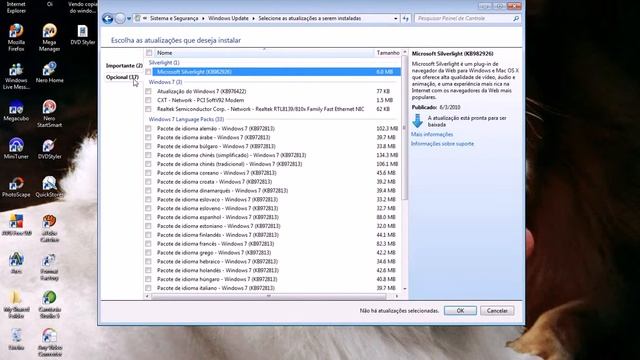This screenshot has height=360, width=640.
Task: Sort updates by the Tamanho column
Action: tap(388, 53)
